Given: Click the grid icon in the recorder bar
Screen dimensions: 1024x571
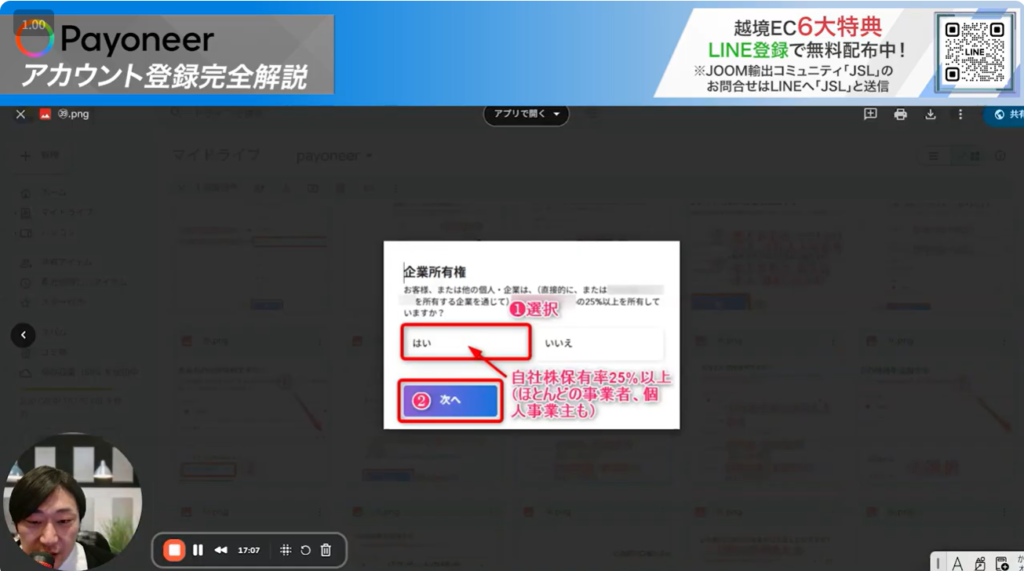Looking at the screenshot, I should click(285, 550).
